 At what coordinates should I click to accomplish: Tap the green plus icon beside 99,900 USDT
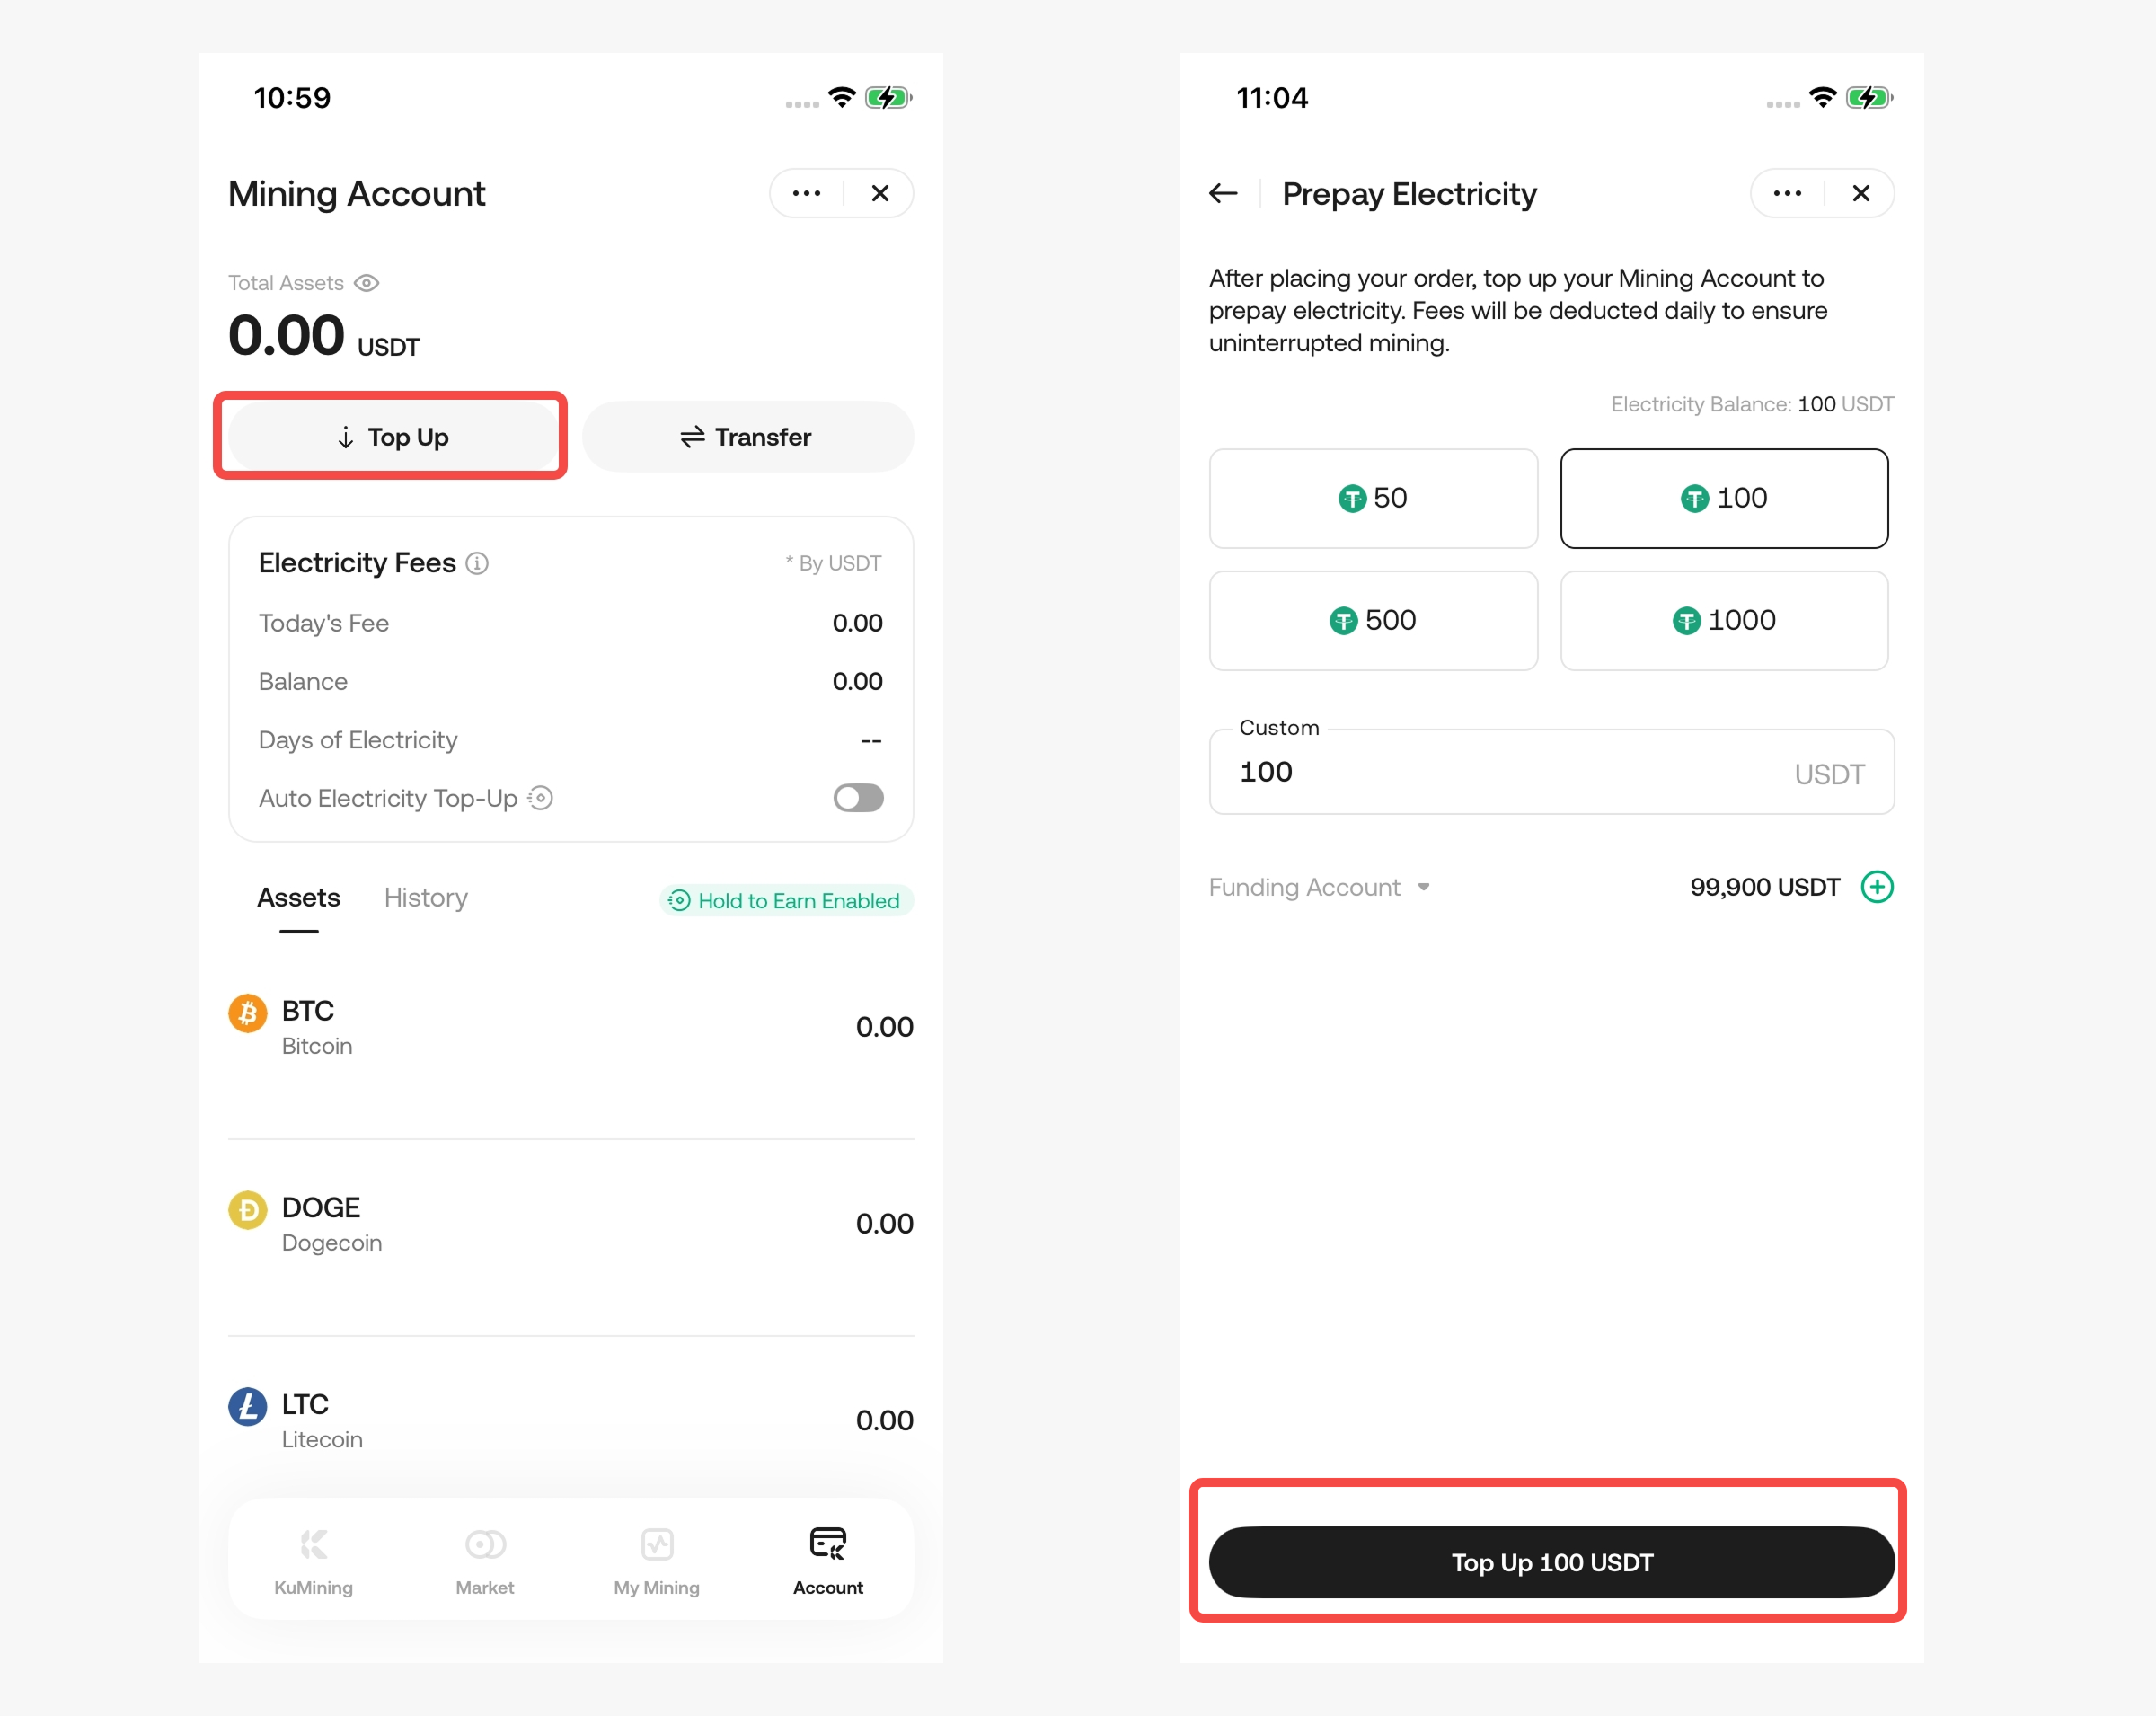(1876, 887)
